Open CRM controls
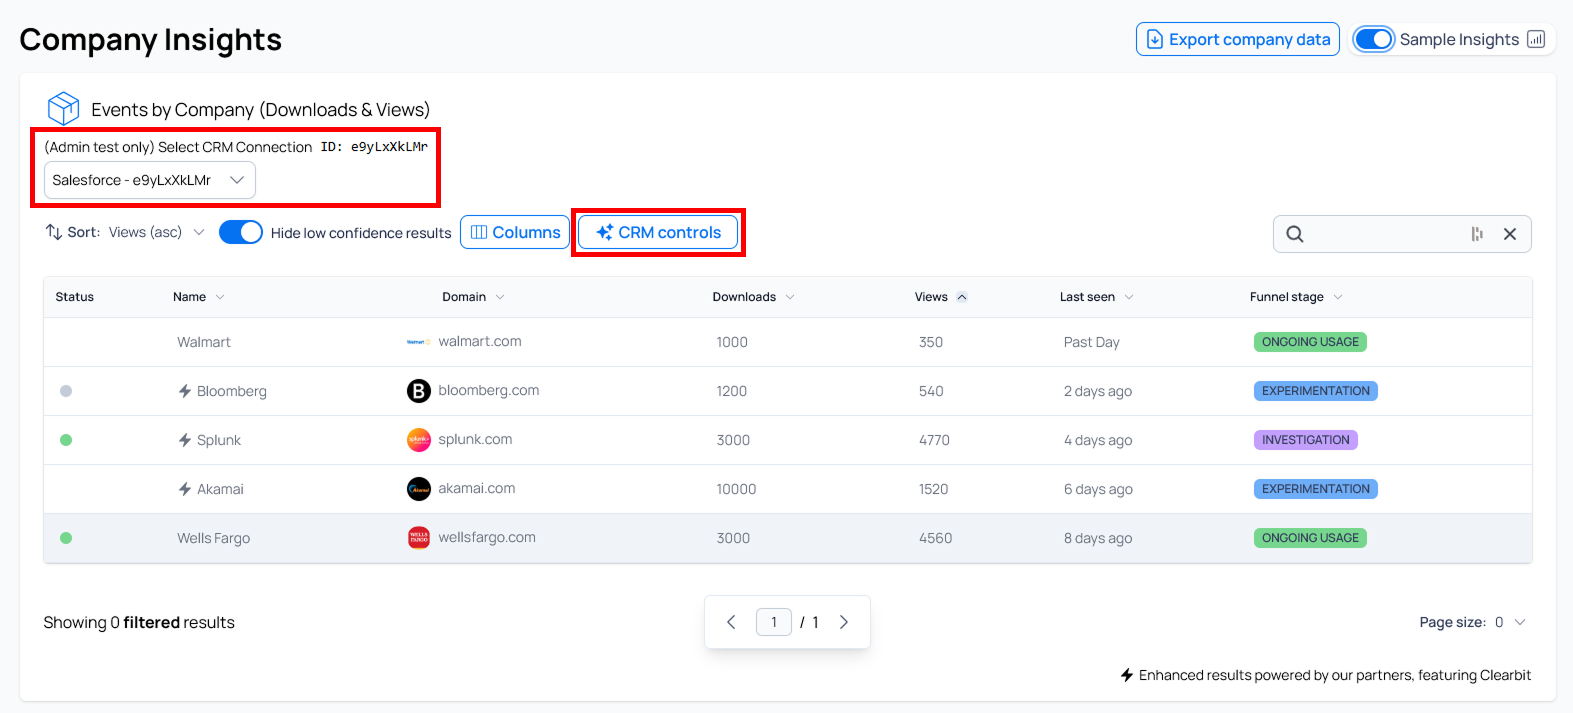The image size is (1573, 713). click(x=658, y=232)
